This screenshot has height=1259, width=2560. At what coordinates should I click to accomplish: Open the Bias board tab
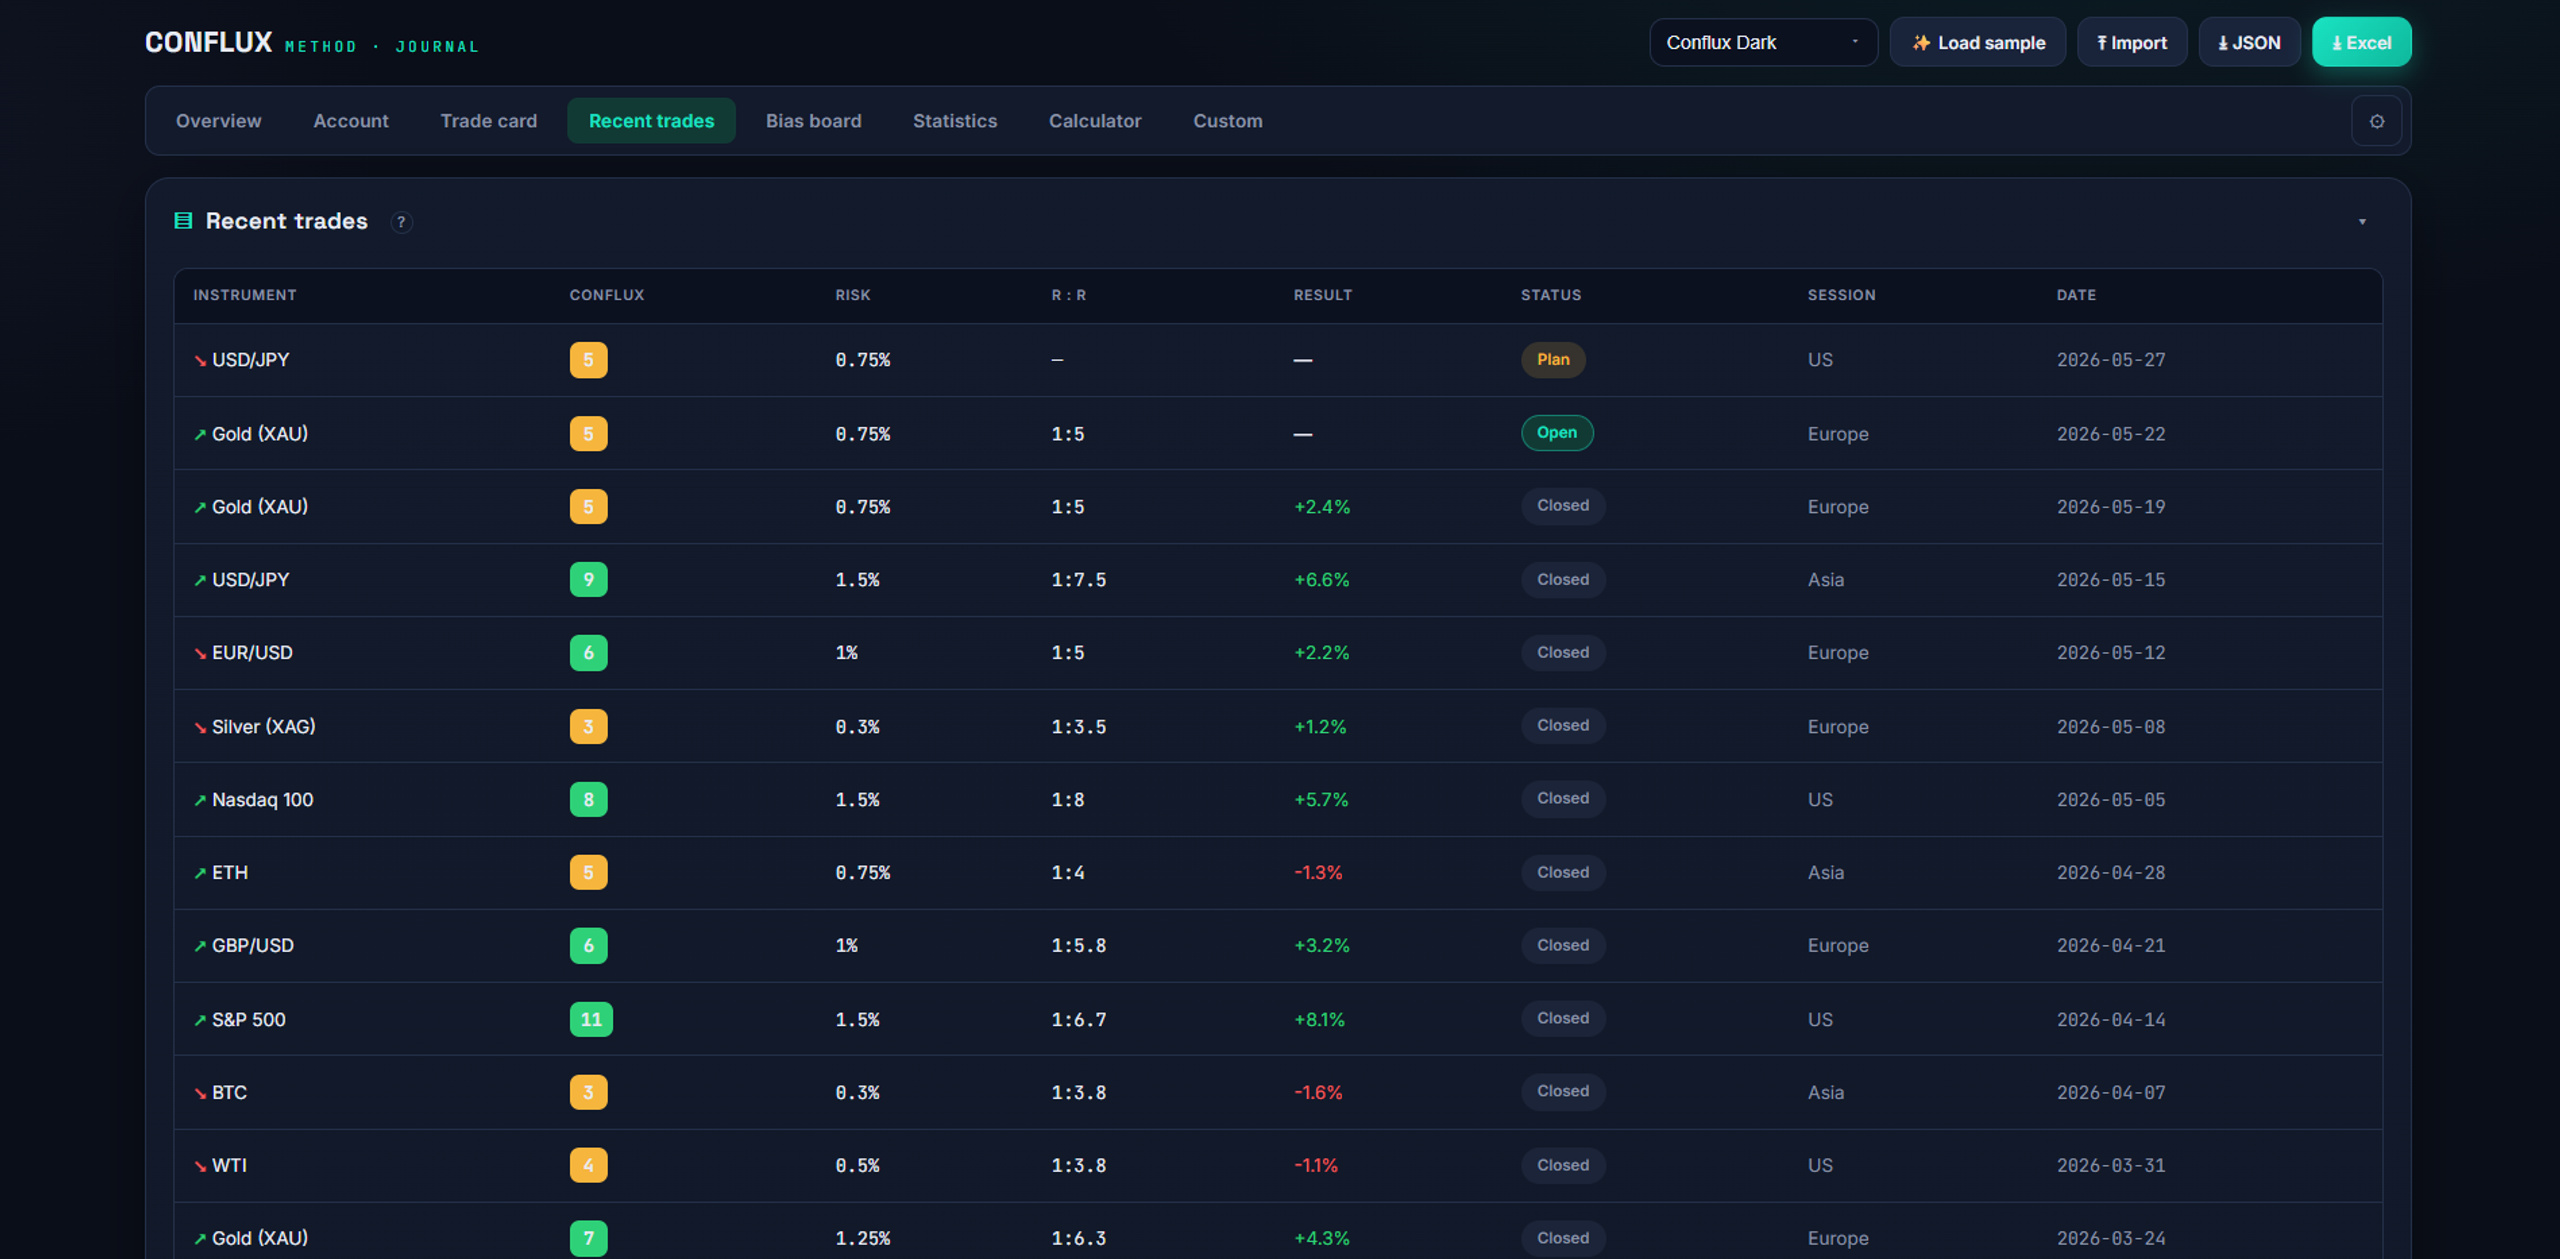point(813,121)
